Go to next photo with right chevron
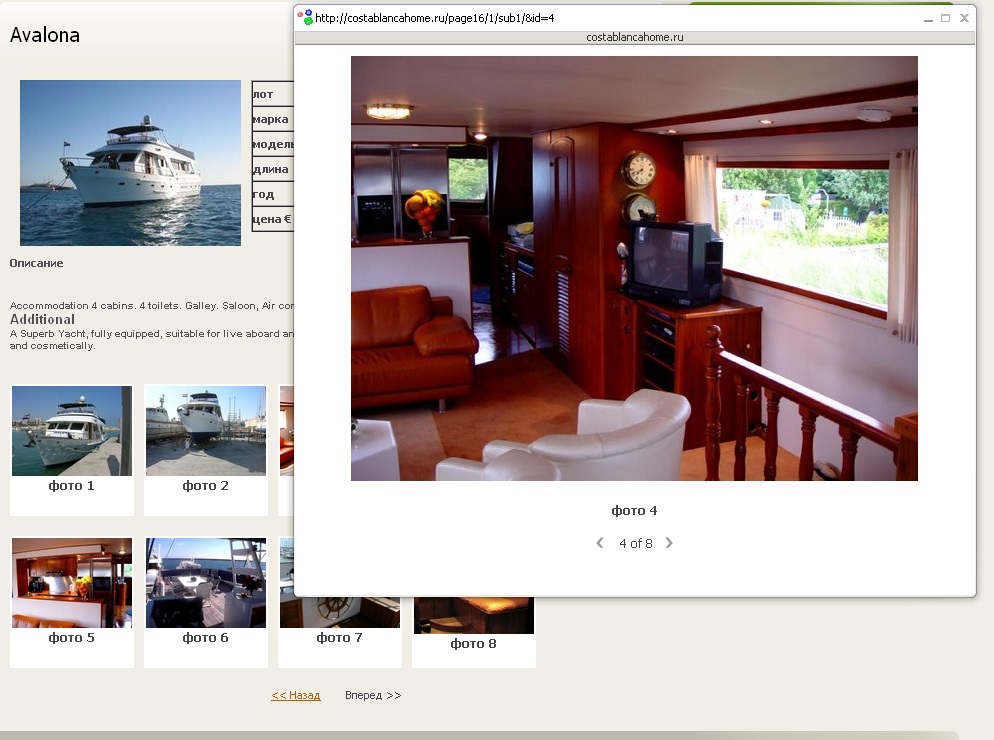The height and width of the screenshot is (740, 994). (x=669, y=543)
